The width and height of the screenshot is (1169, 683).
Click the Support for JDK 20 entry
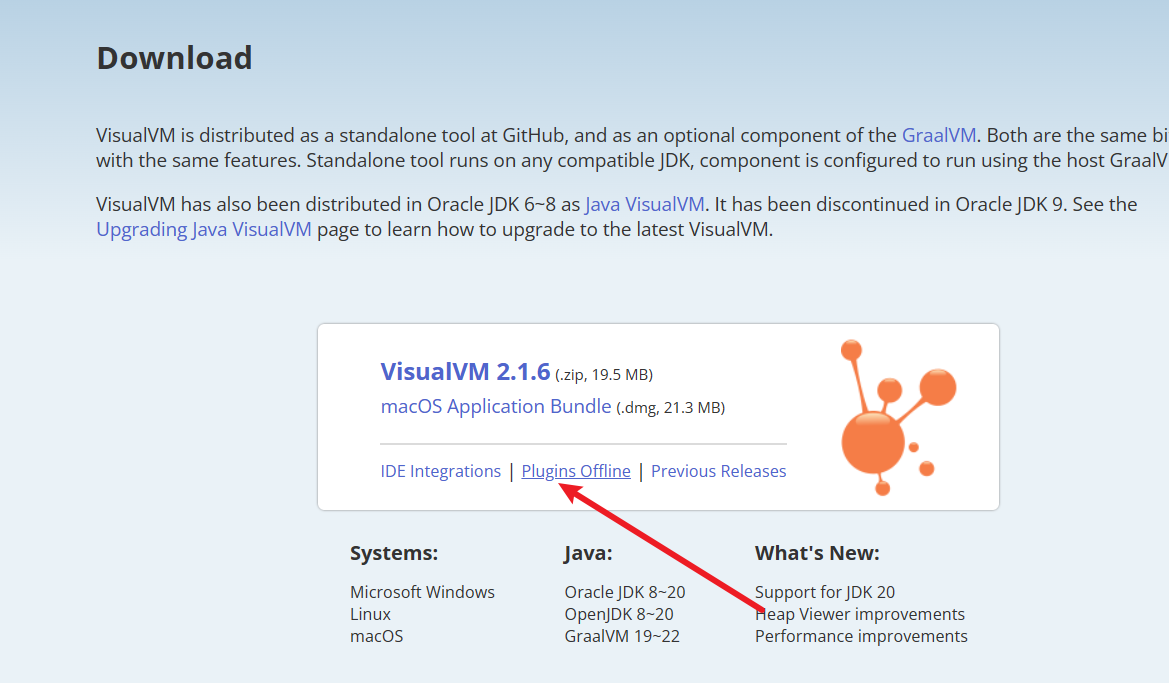tap(824, 591)
